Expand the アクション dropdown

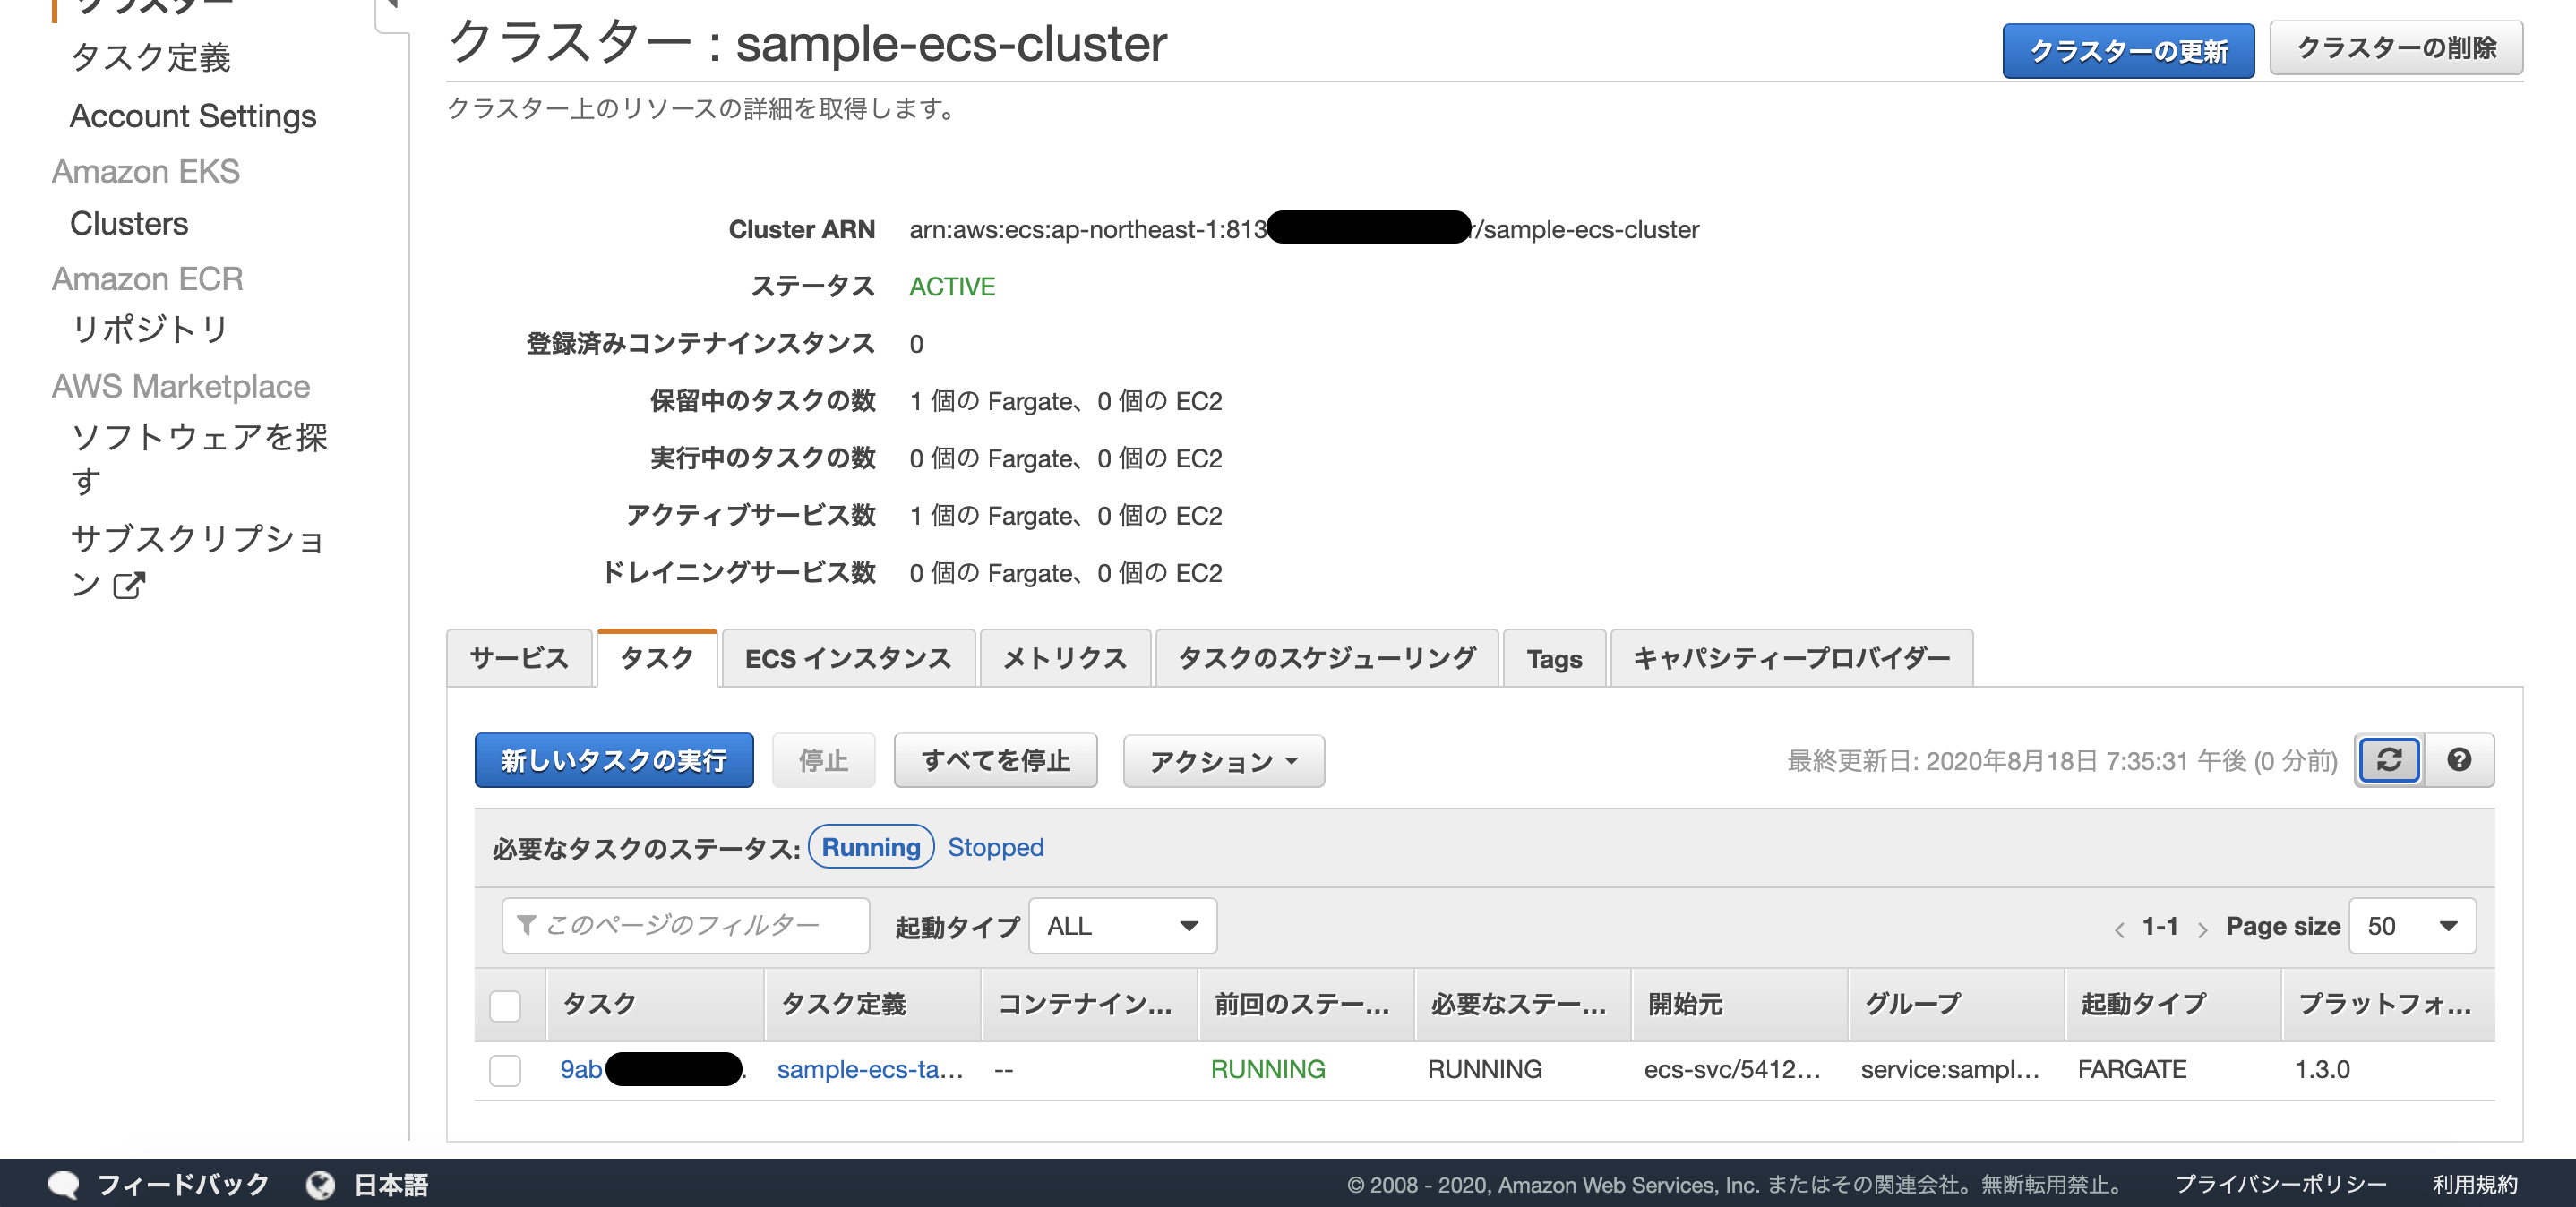1223,761
